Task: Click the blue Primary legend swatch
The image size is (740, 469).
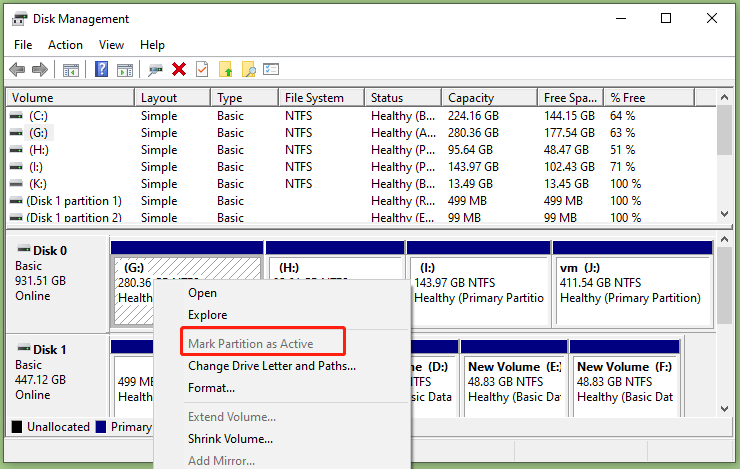Action: click(x=101, y=427)
